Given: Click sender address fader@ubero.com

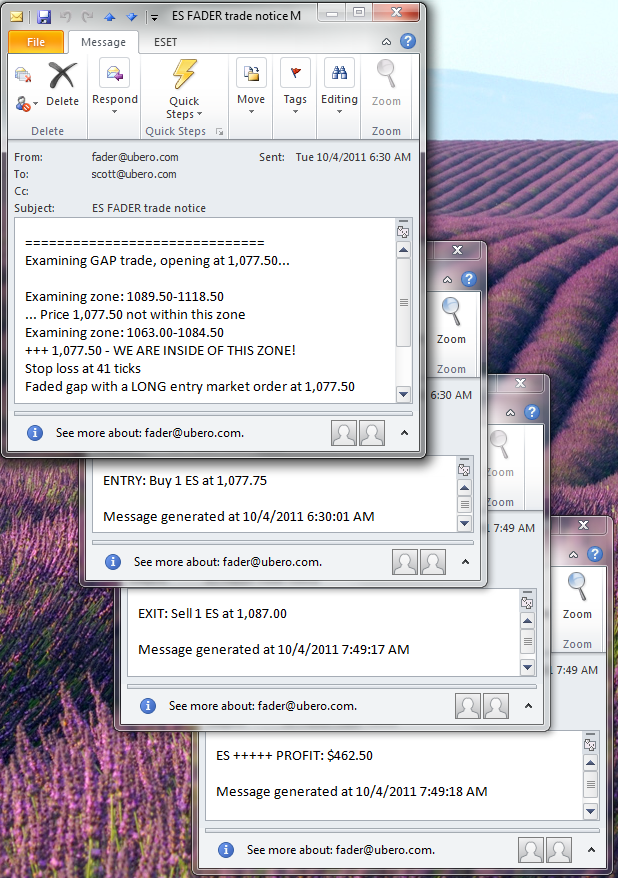Looking at the screenshot, I should (135, 157).
